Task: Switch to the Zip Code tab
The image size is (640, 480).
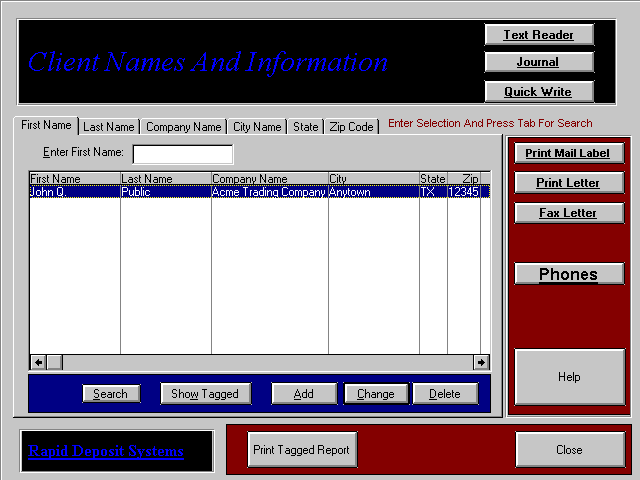Action: pos(351,127)
